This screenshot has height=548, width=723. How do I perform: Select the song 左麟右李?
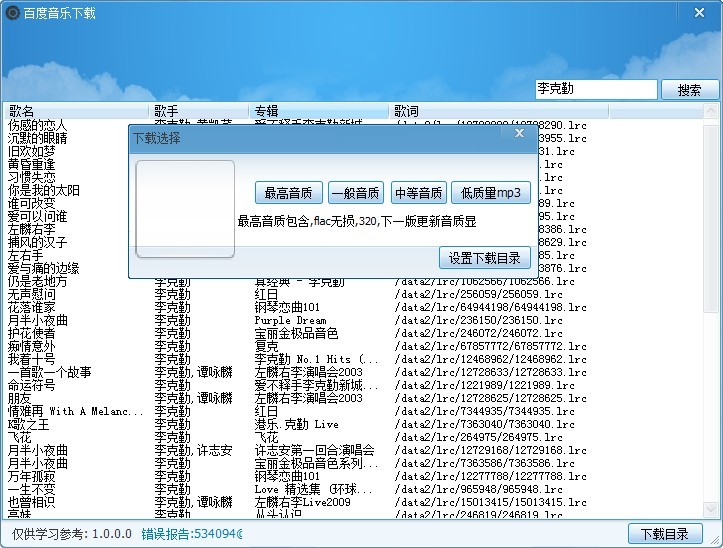pyautogui.click(x=31, y=229)
